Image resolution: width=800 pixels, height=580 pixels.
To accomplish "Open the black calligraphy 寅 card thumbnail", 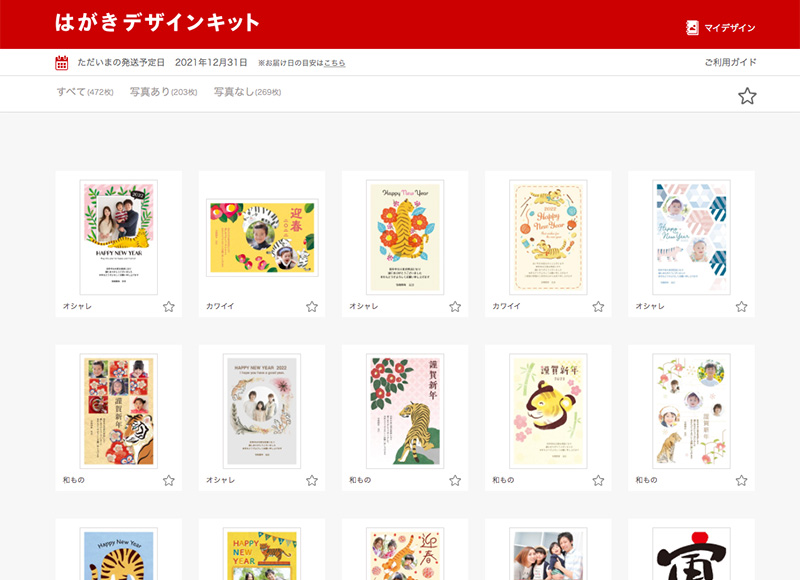I will click(x=691, y=554).
